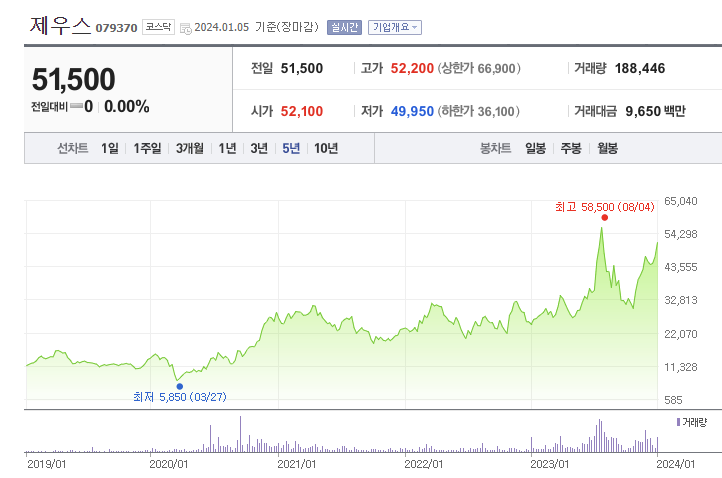Viewport: 722px width, 478px height.
Task: Click the 2023/01 x-axis label
Action: click(x=549, y=464)
